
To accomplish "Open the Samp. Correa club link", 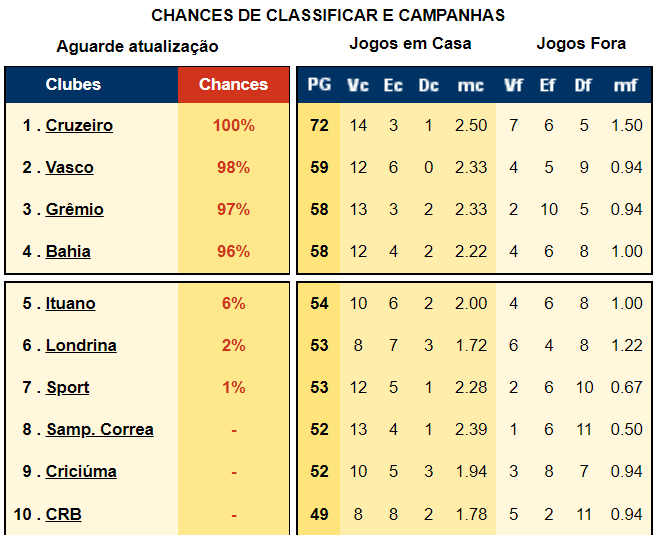I will 100,429.
